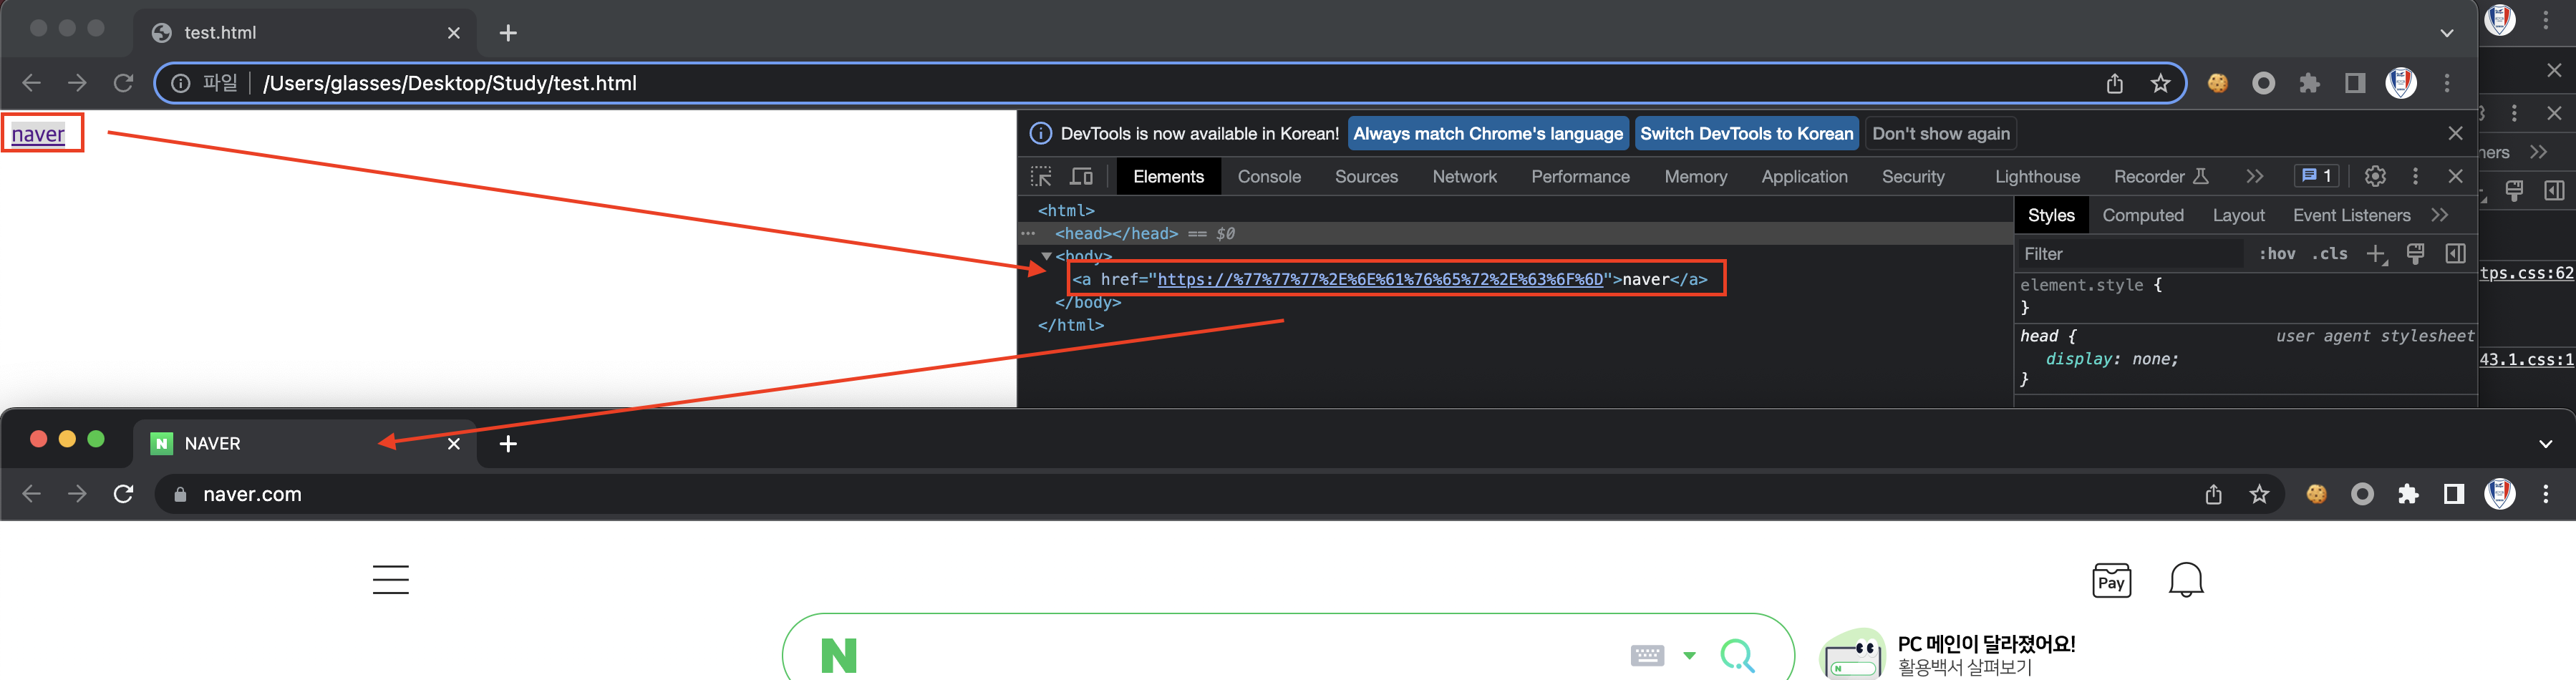
Task: Activate the DevTools inspect element picker
Action: coord(1041,176)
